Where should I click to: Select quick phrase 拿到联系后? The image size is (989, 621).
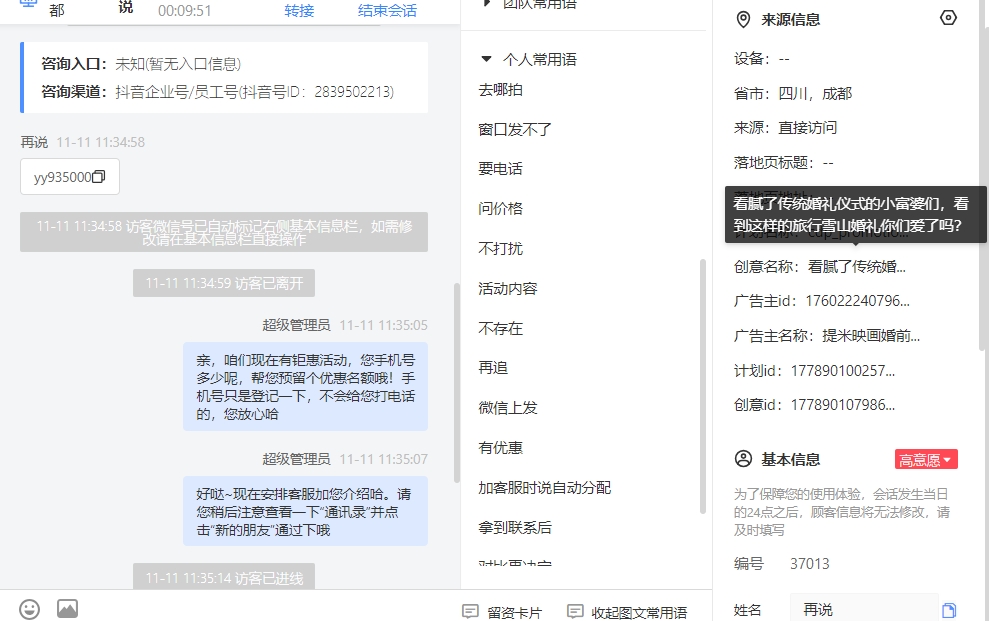coord(515,528)
